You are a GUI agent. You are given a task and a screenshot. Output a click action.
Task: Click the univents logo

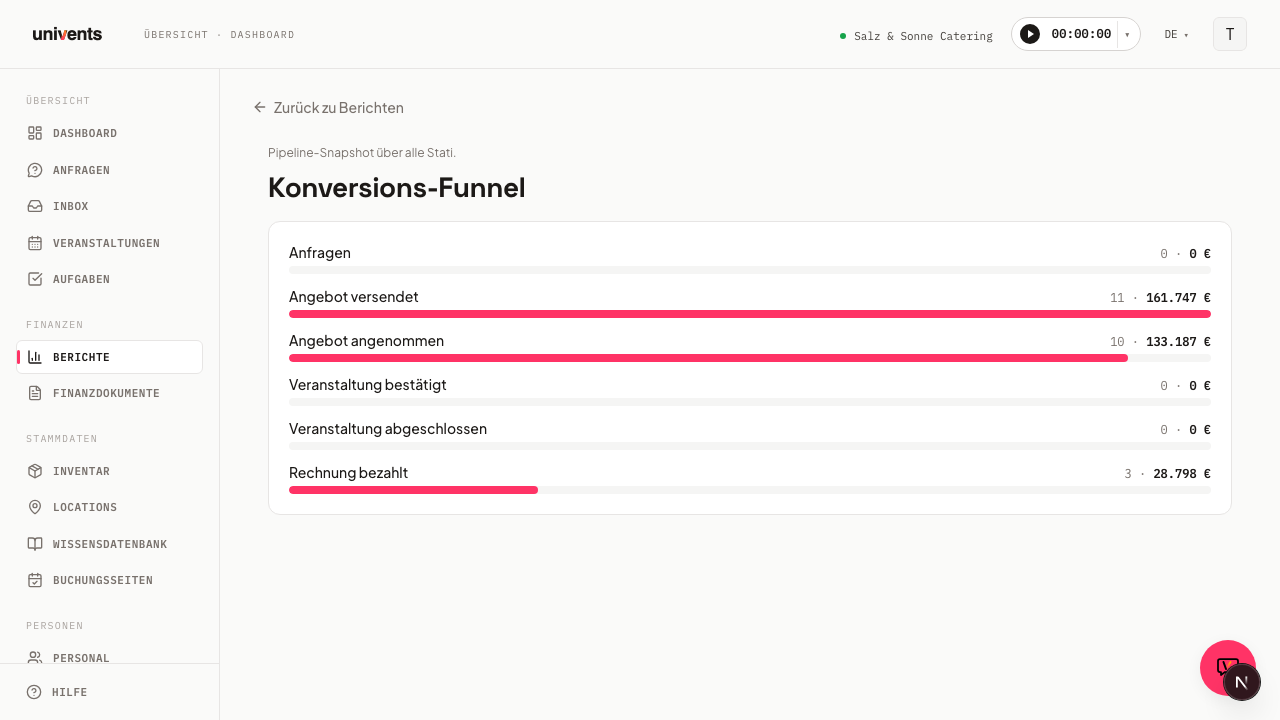click(x=67, y=34)
